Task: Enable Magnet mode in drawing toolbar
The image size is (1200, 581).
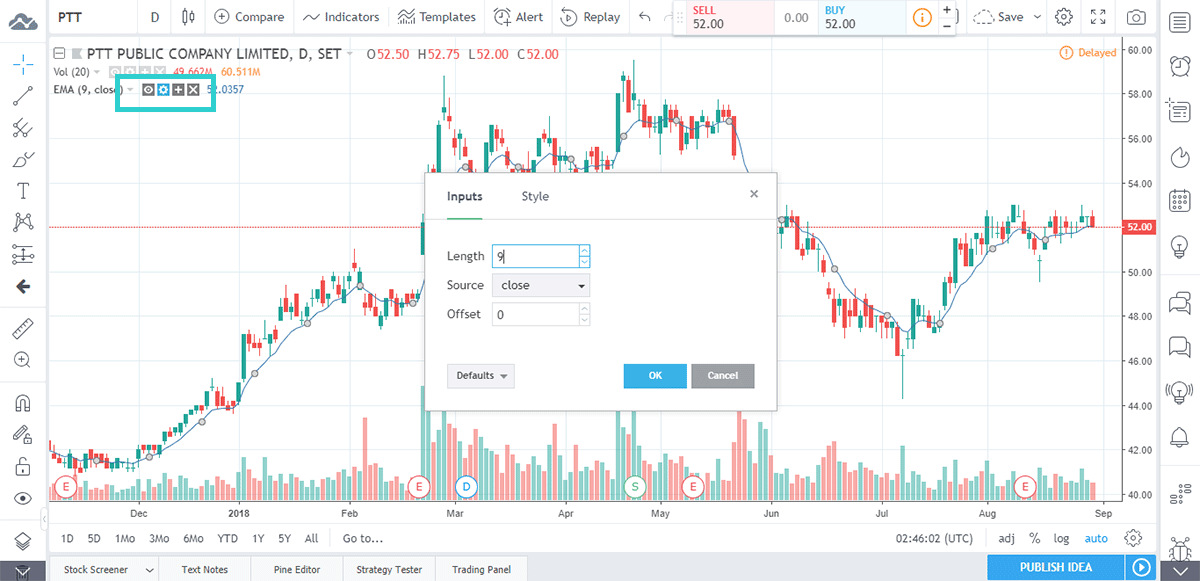Action: (22, 403)
